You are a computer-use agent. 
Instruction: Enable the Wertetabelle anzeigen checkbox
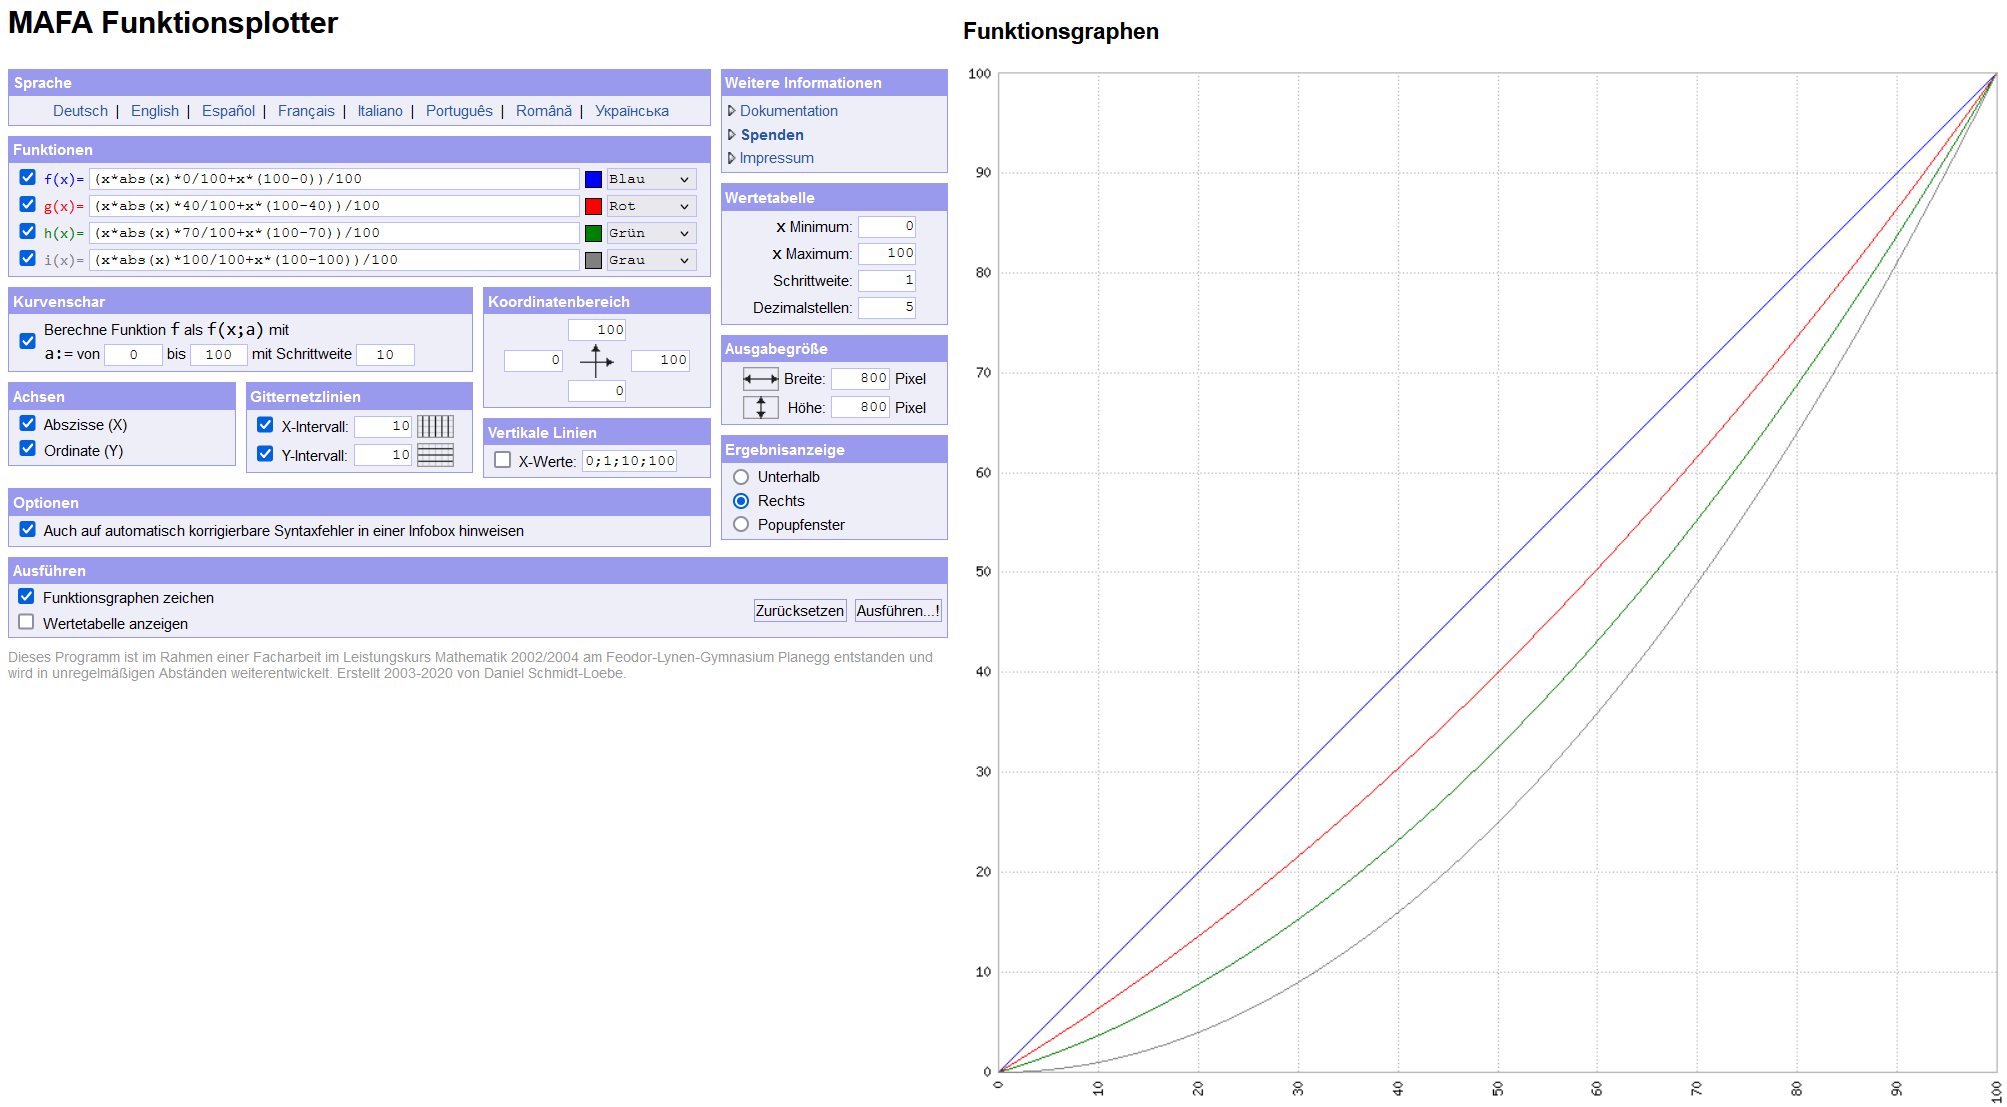27,623
